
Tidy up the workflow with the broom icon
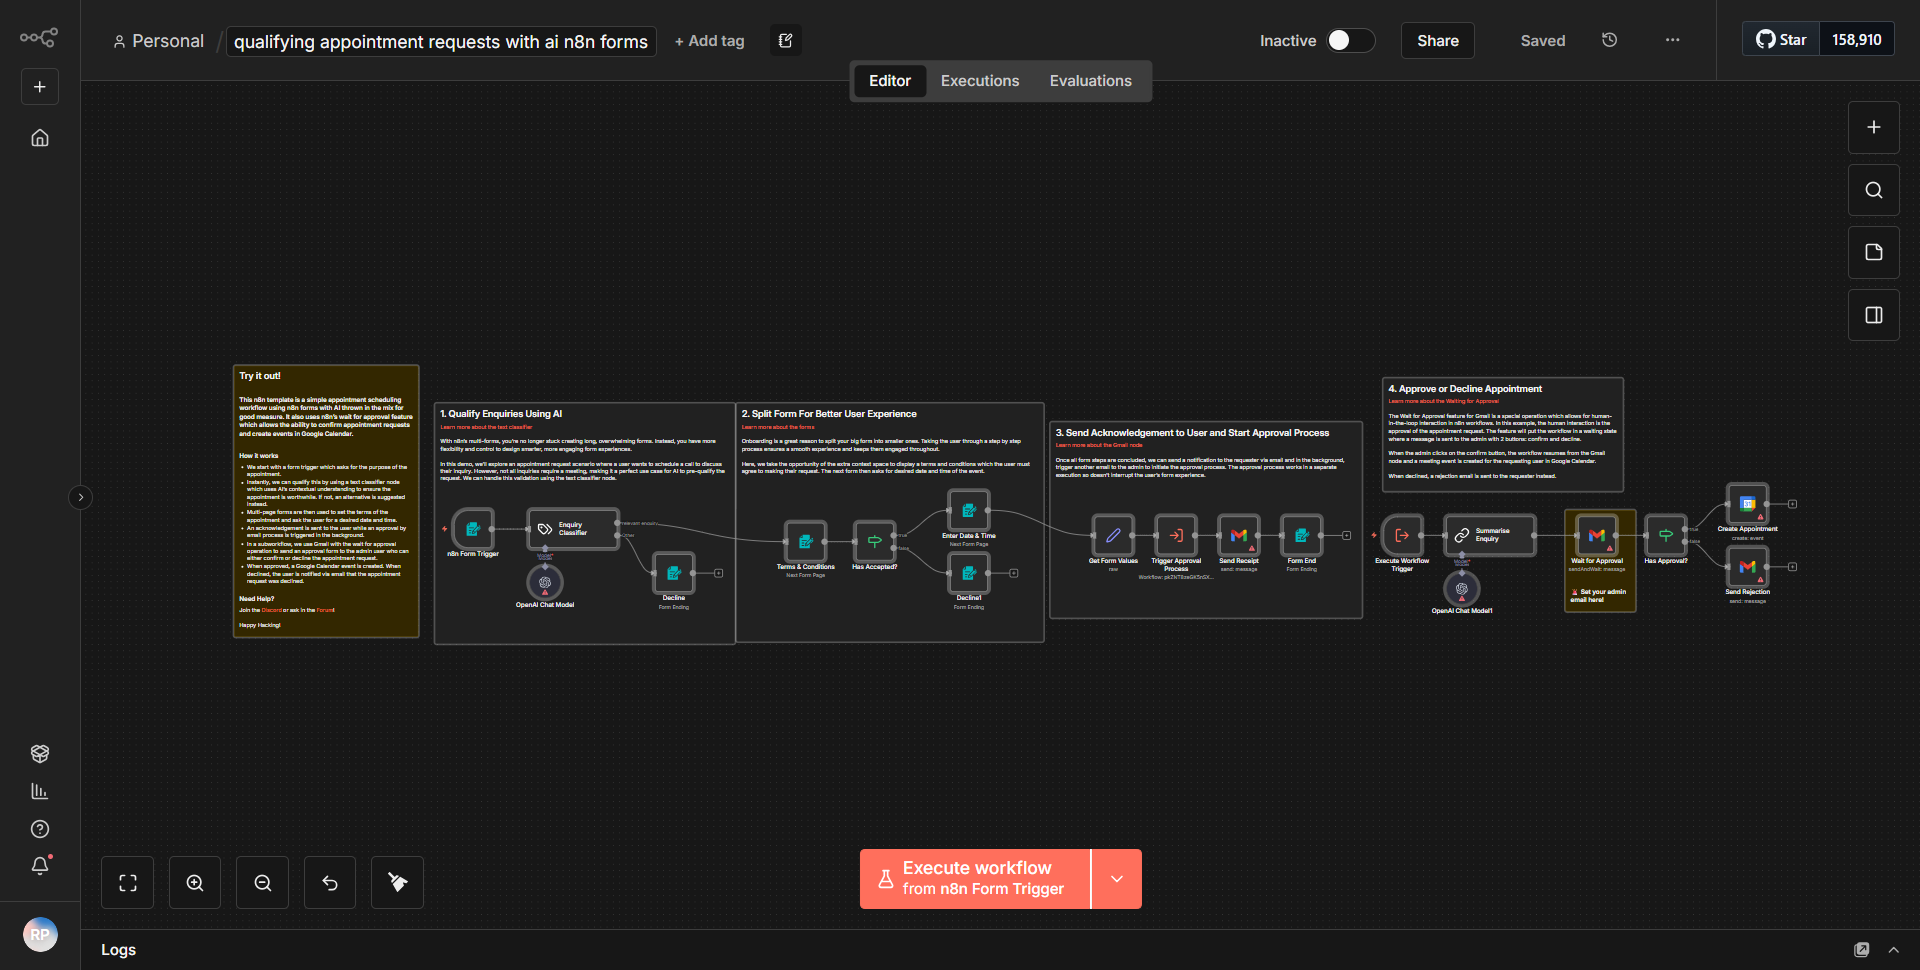397,882
